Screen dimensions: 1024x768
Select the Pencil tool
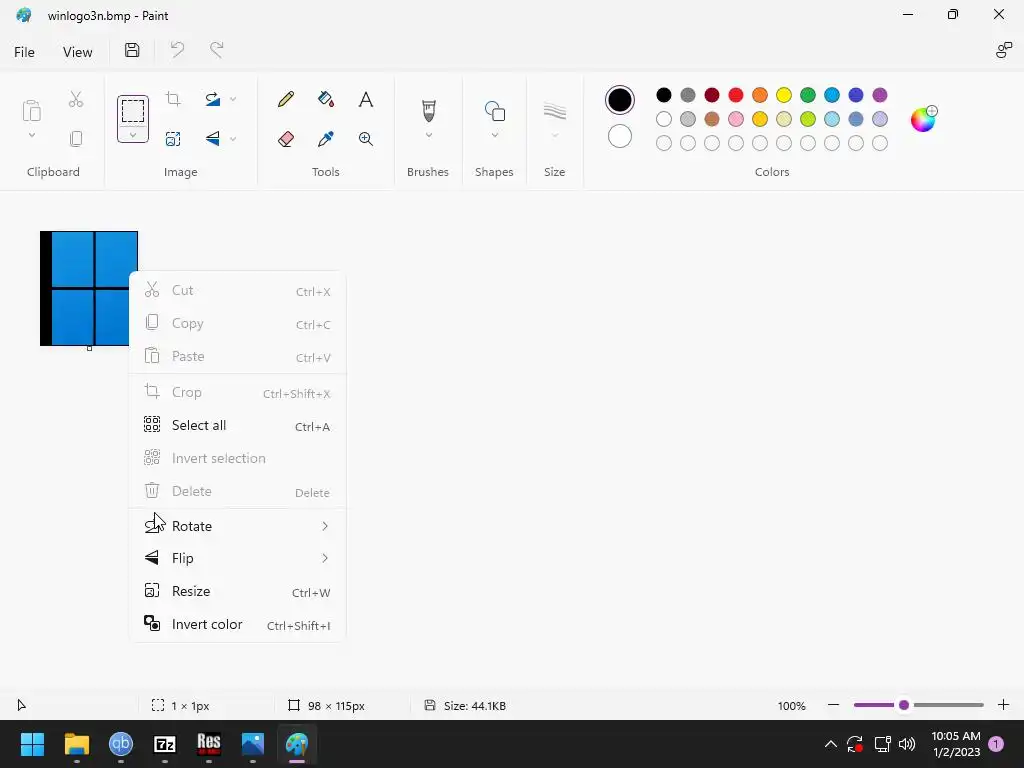[x=285, y=99]
